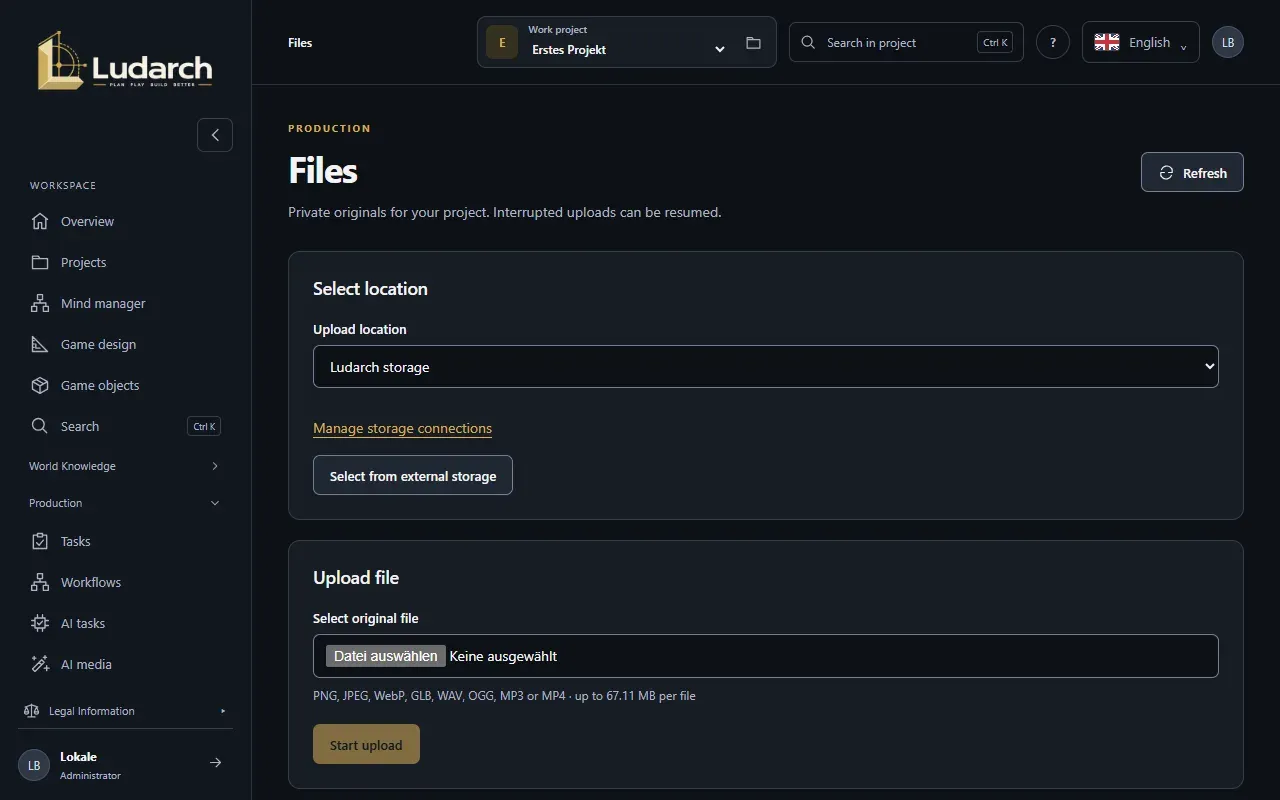Click the Files breadcrumb in header
This screenshot has width=1280, height=800.
pos(300,43)
